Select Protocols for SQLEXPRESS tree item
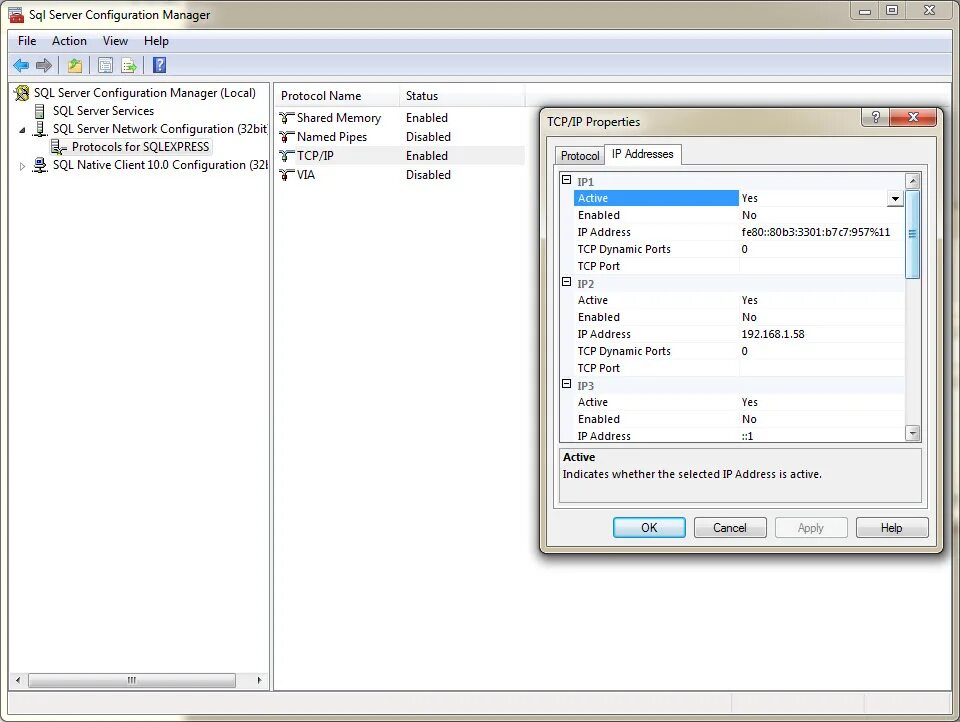The height and width of the screenshot is (722, 960). (x=140, y=147)
